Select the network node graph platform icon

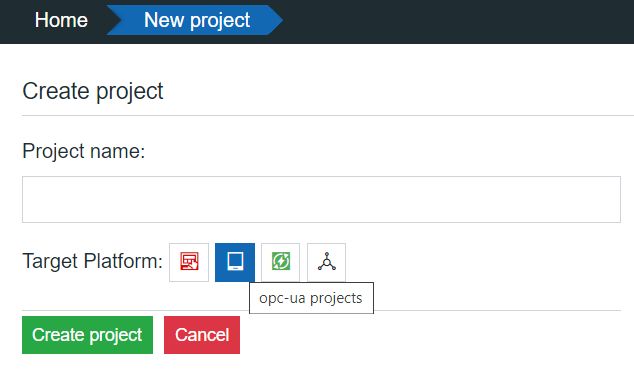coord(327,262)
